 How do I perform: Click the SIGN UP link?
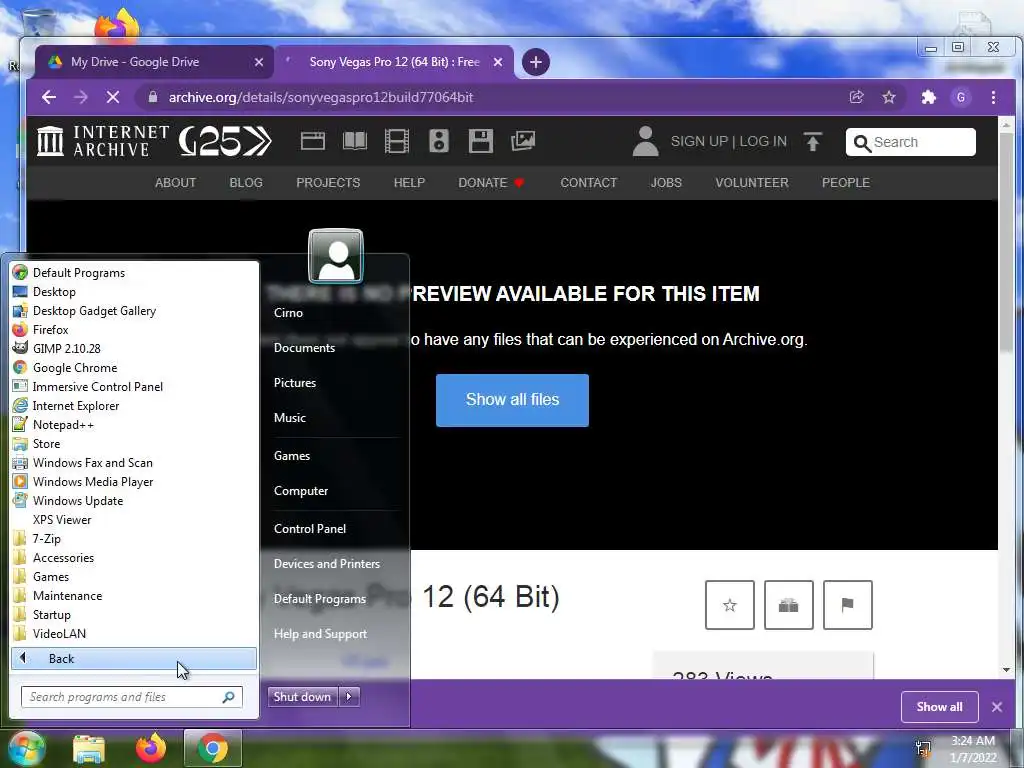coord(699,142)
